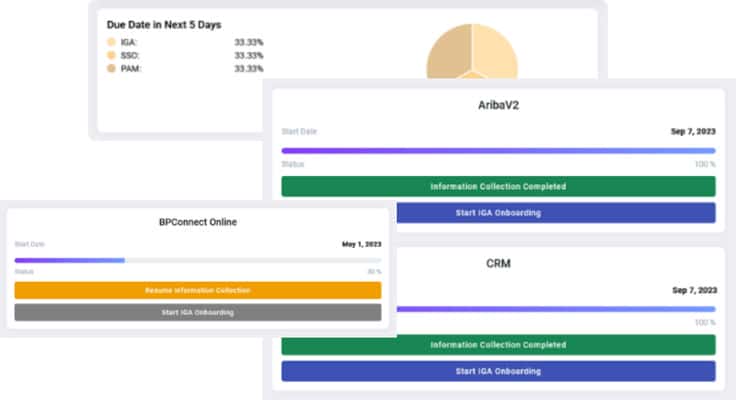Click the PAM legend color swatch
The image size is (736, 400).
tap(111, 69)
